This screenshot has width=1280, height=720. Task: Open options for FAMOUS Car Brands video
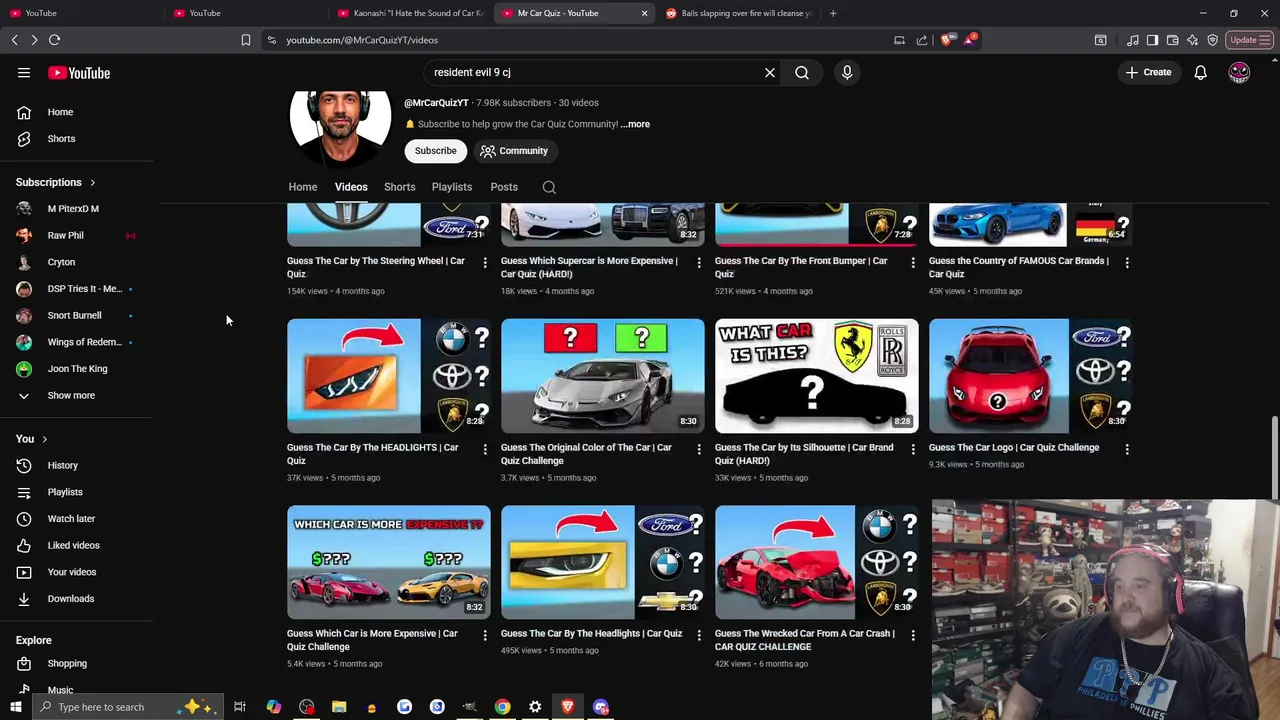pyautogui.click(x=1127, y=262)
